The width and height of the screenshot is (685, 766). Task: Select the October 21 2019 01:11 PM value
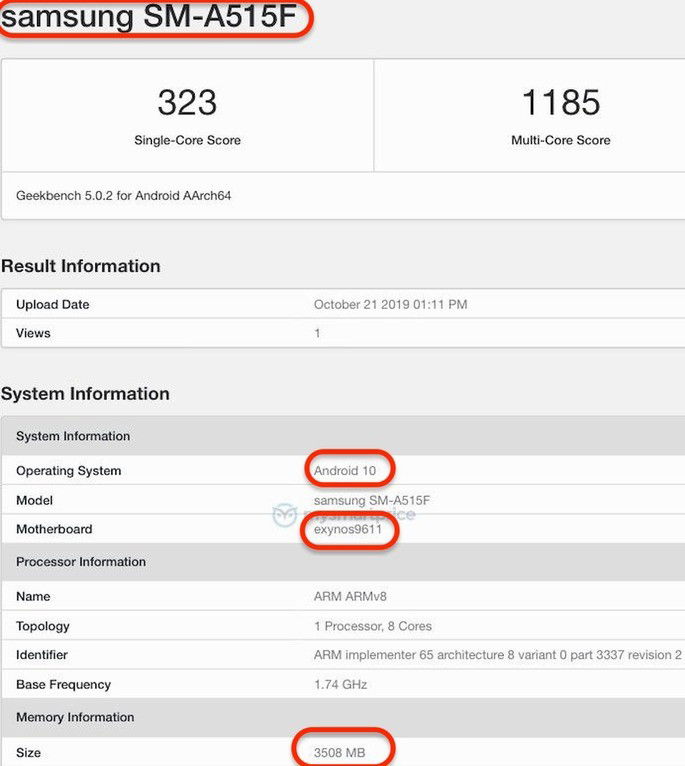(x=390, y=304)
